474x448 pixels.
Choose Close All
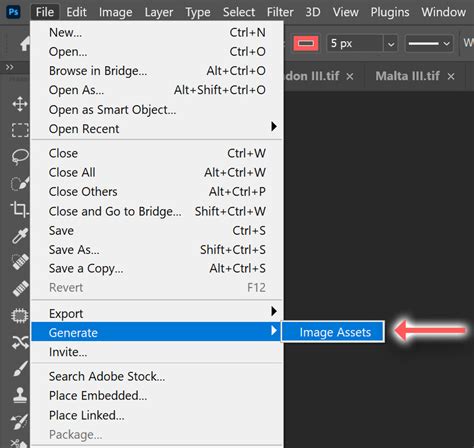[x=157, y=172]
